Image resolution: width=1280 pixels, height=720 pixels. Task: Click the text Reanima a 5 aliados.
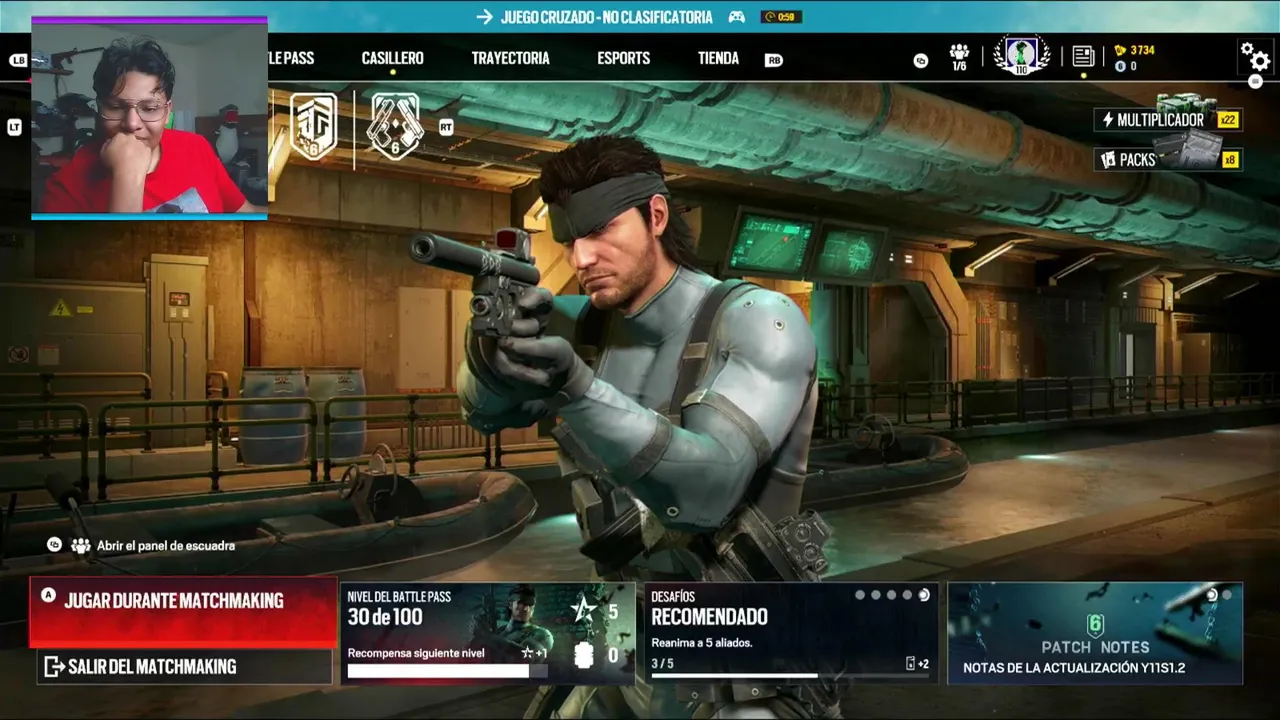click(702, 643)
